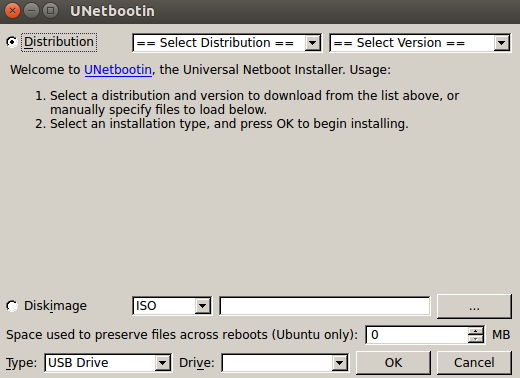Click the 'Type:' label

point(21,363)
